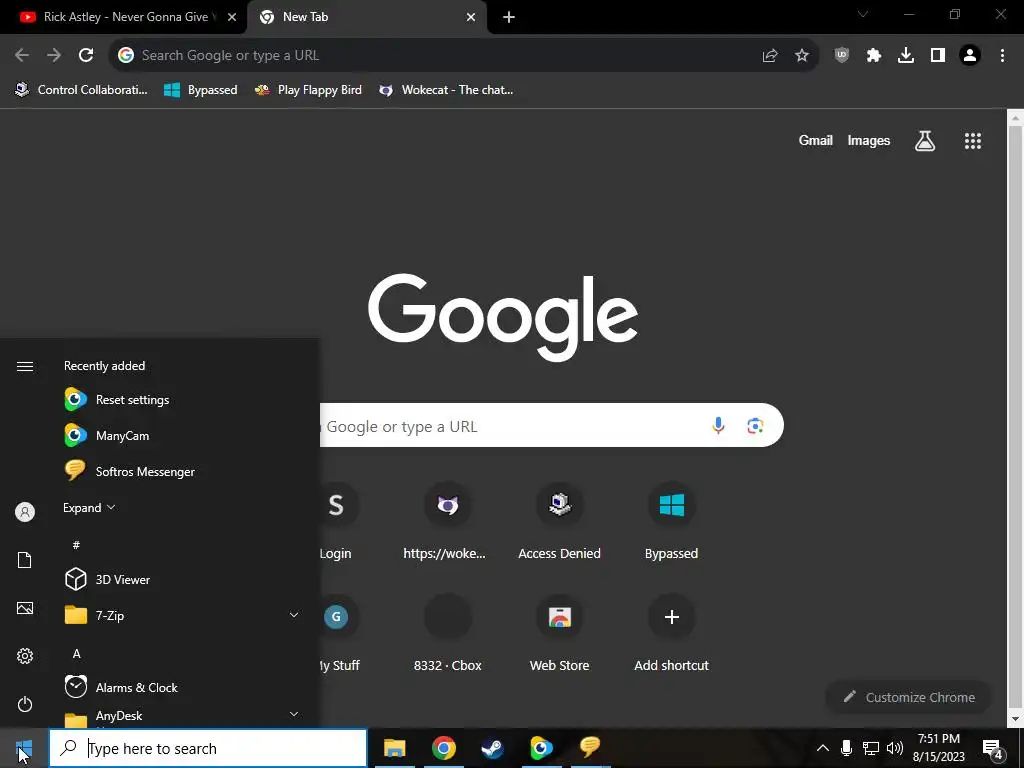Click the Windows Start button
Screen dimensions: 1024x768
click(x=24, y=748)
